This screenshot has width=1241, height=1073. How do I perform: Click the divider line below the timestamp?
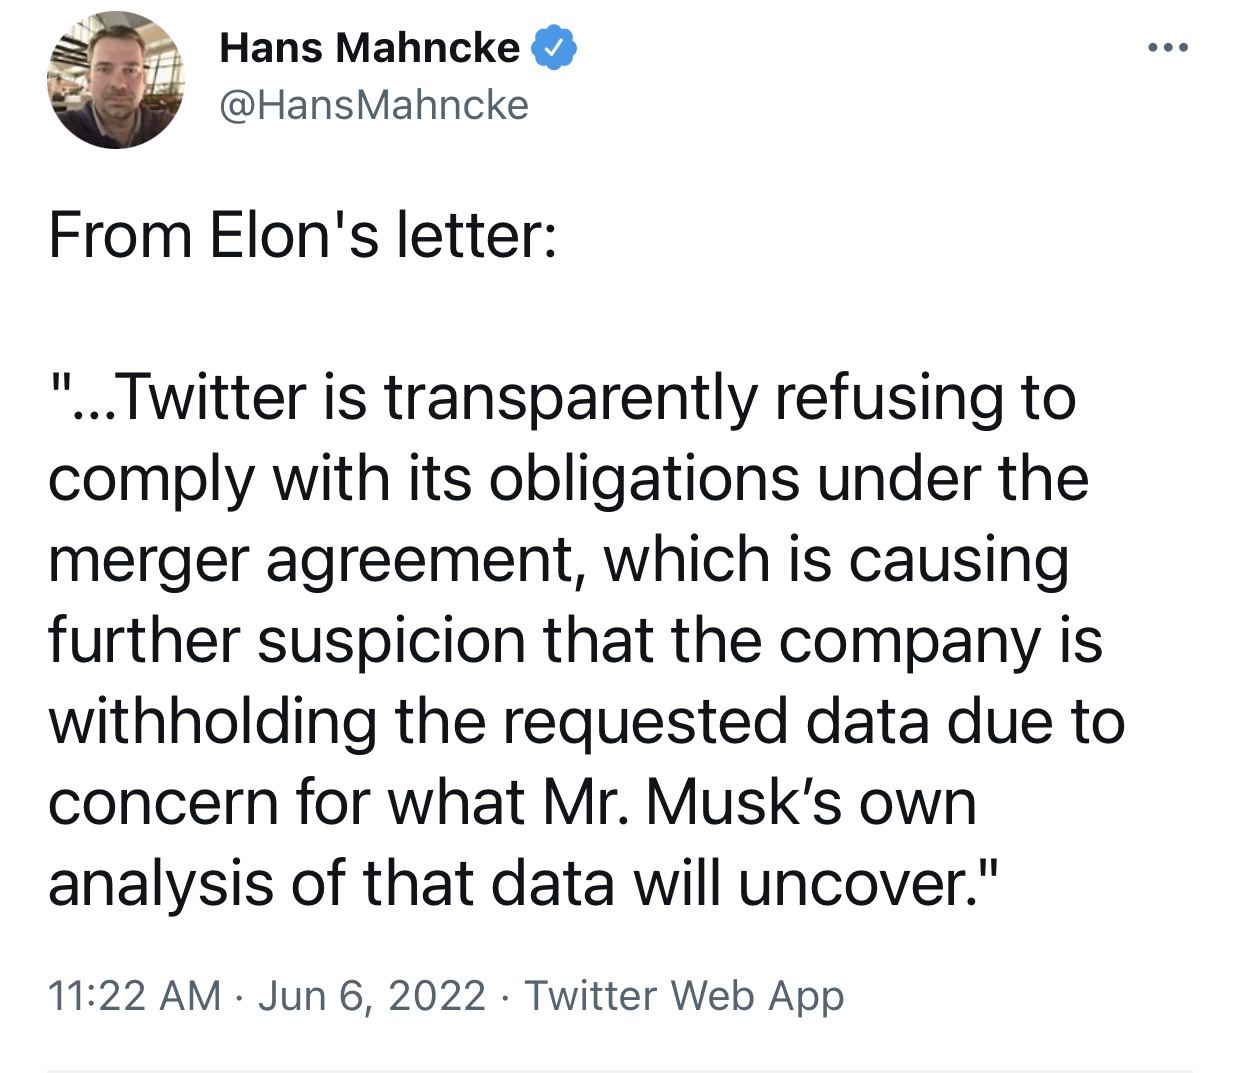click(620, 1071)
